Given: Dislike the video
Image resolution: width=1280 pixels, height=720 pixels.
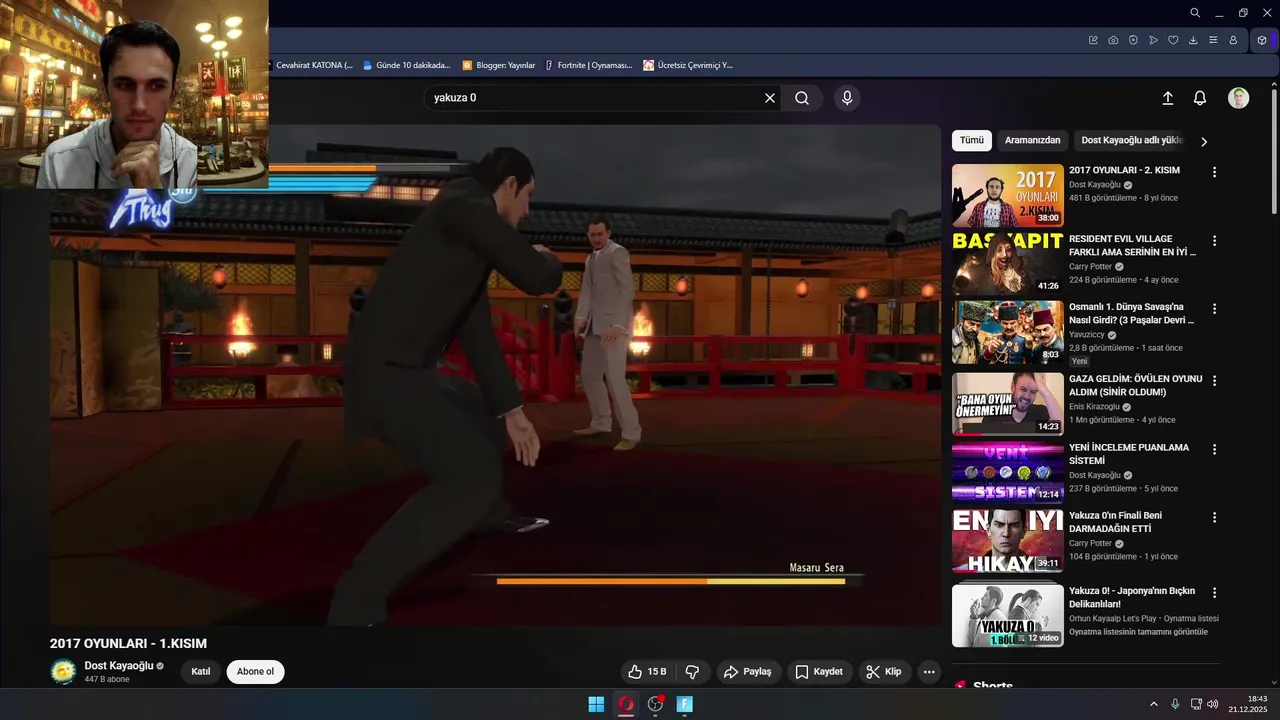Looking at the screenshot, I should tap(692, 672).
